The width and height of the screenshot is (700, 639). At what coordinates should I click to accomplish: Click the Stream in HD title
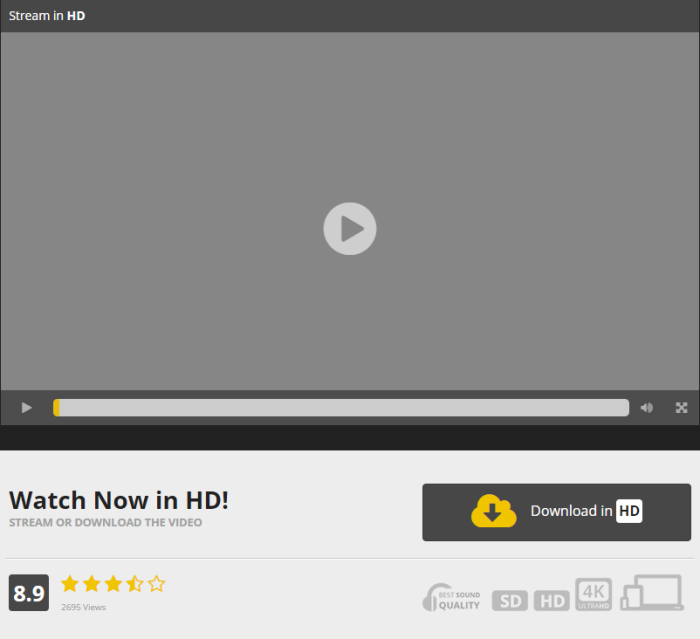click(47, 16)
